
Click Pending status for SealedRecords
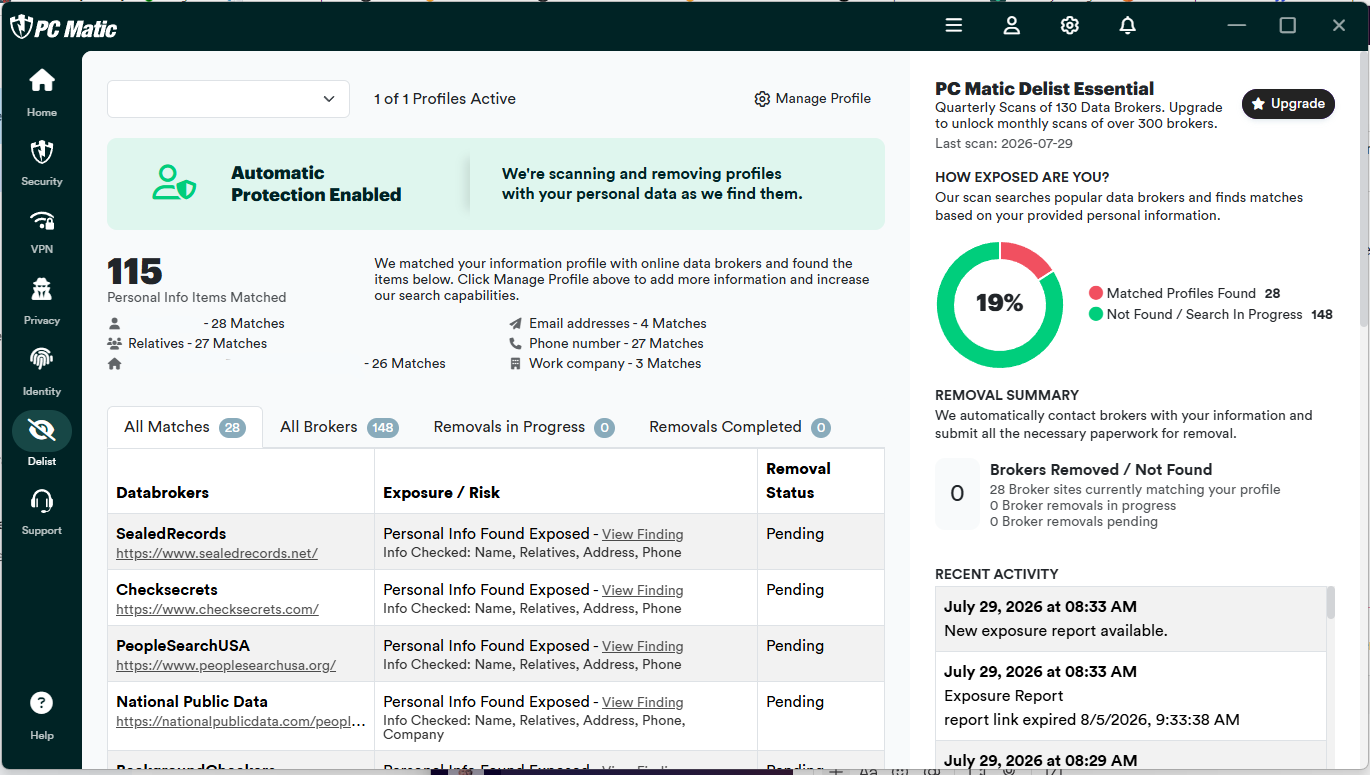[795, 534]
